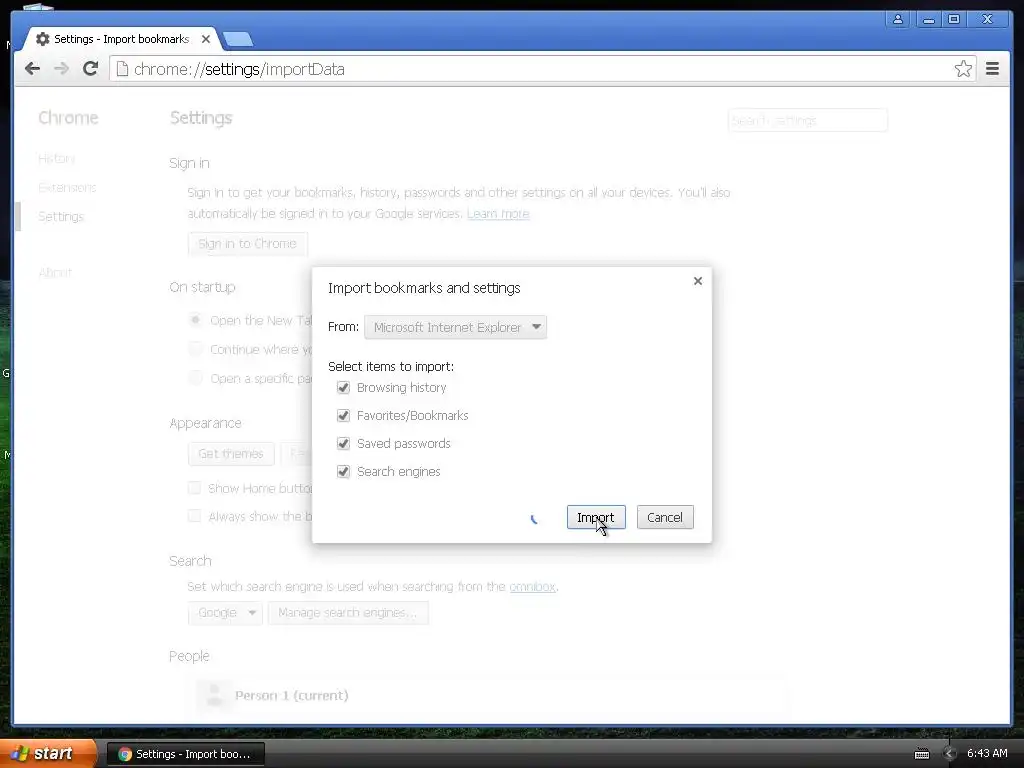Toggle Show Home button checkbox
The height and width of the screenshot is (768, 1024).
[194, 488]
